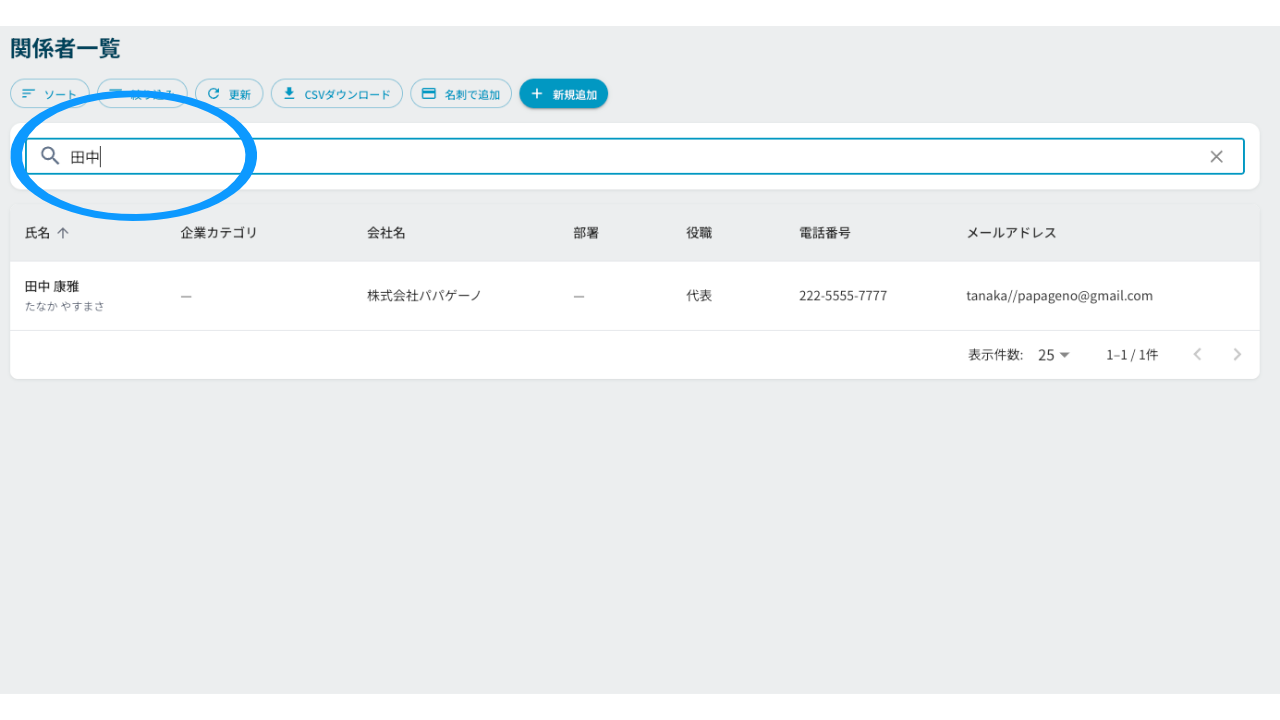Sort by 氏名 column header

point(38,233)
